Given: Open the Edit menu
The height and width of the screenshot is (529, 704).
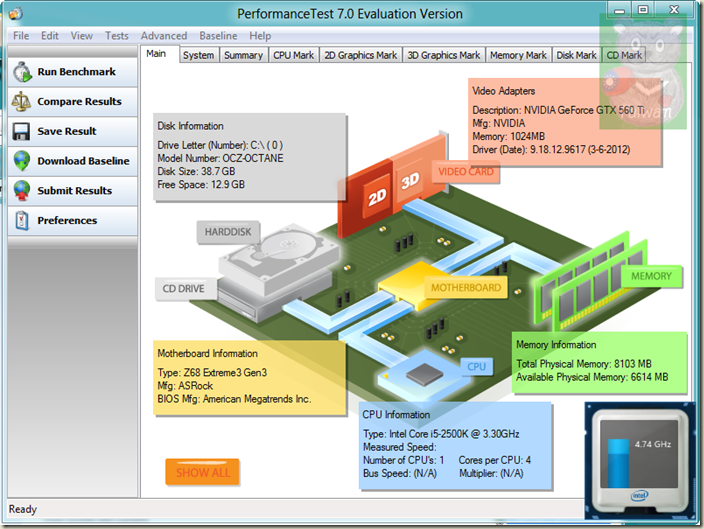Looking at the screenshot, I should [x=50, y=36].
